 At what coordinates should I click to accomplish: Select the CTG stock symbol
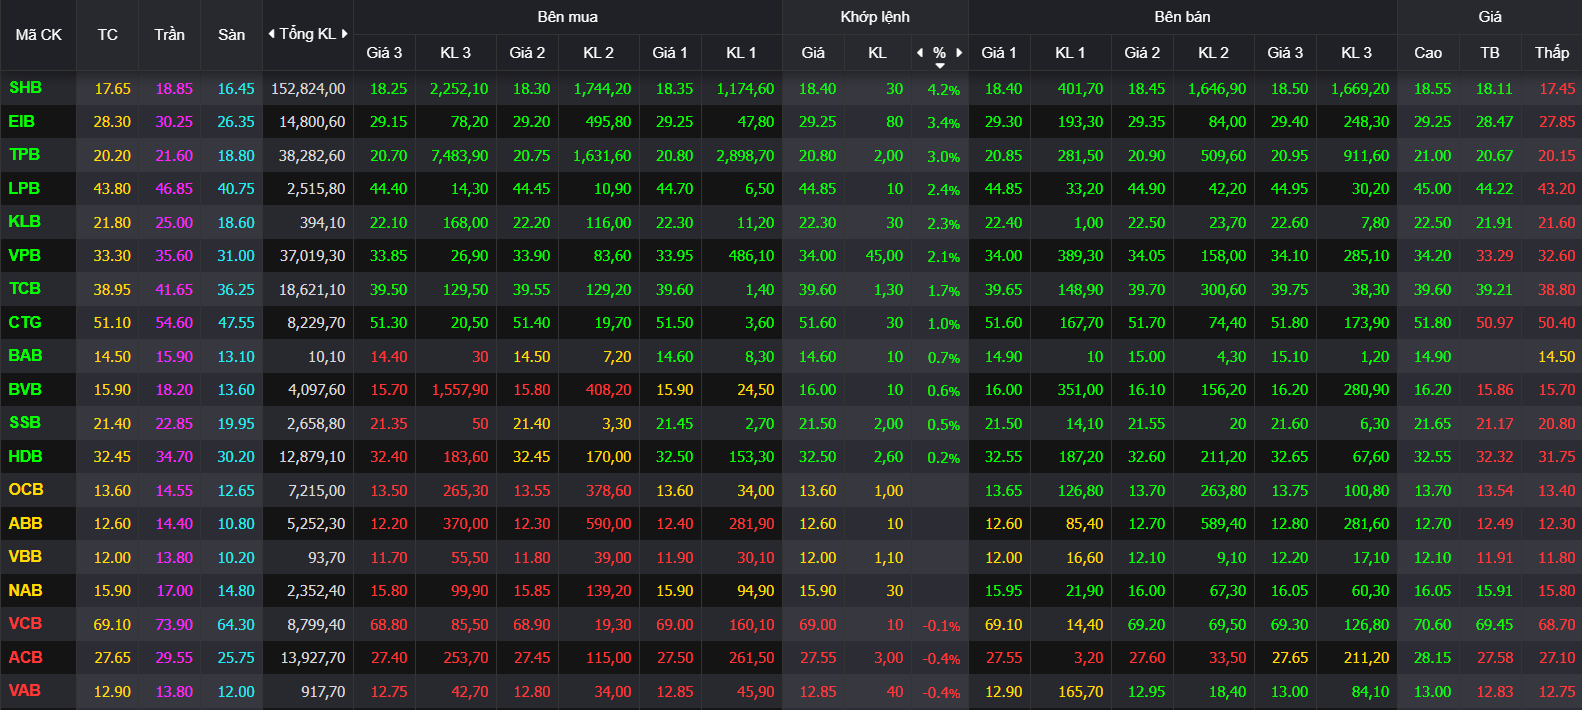26,323
